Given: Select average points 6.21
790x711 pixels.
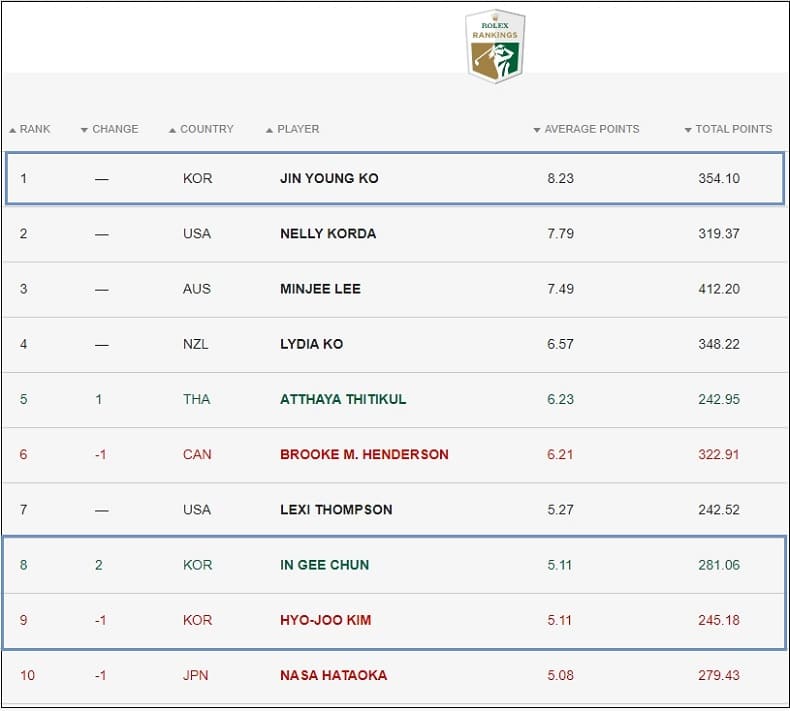Looking at the screenshot, I should pyautogui.click(x=560, y=455).
